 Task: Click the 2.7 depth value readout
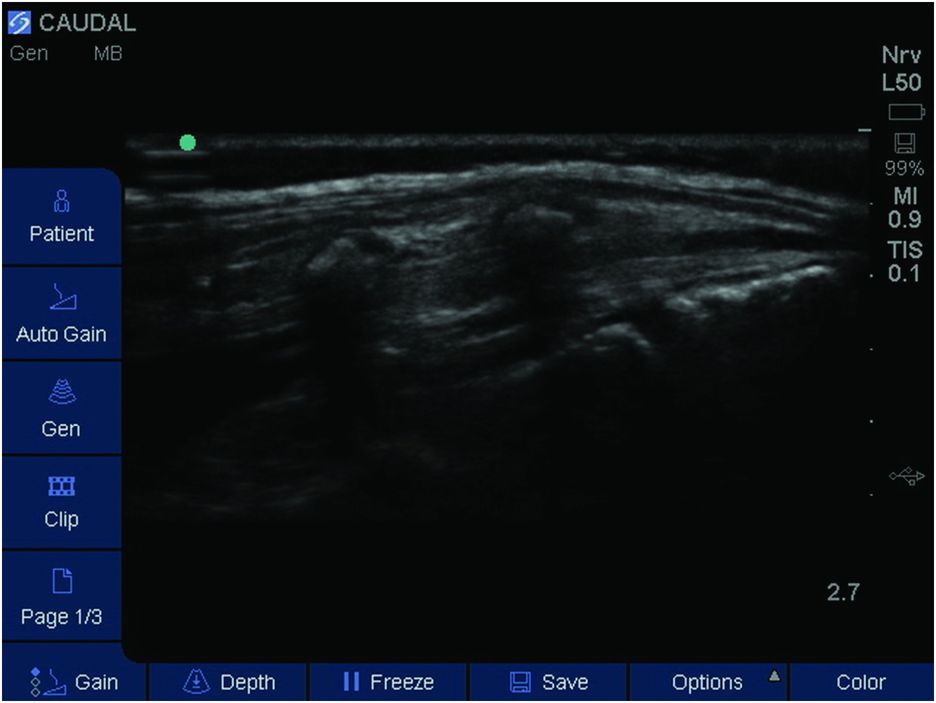[x=842, y=592]
